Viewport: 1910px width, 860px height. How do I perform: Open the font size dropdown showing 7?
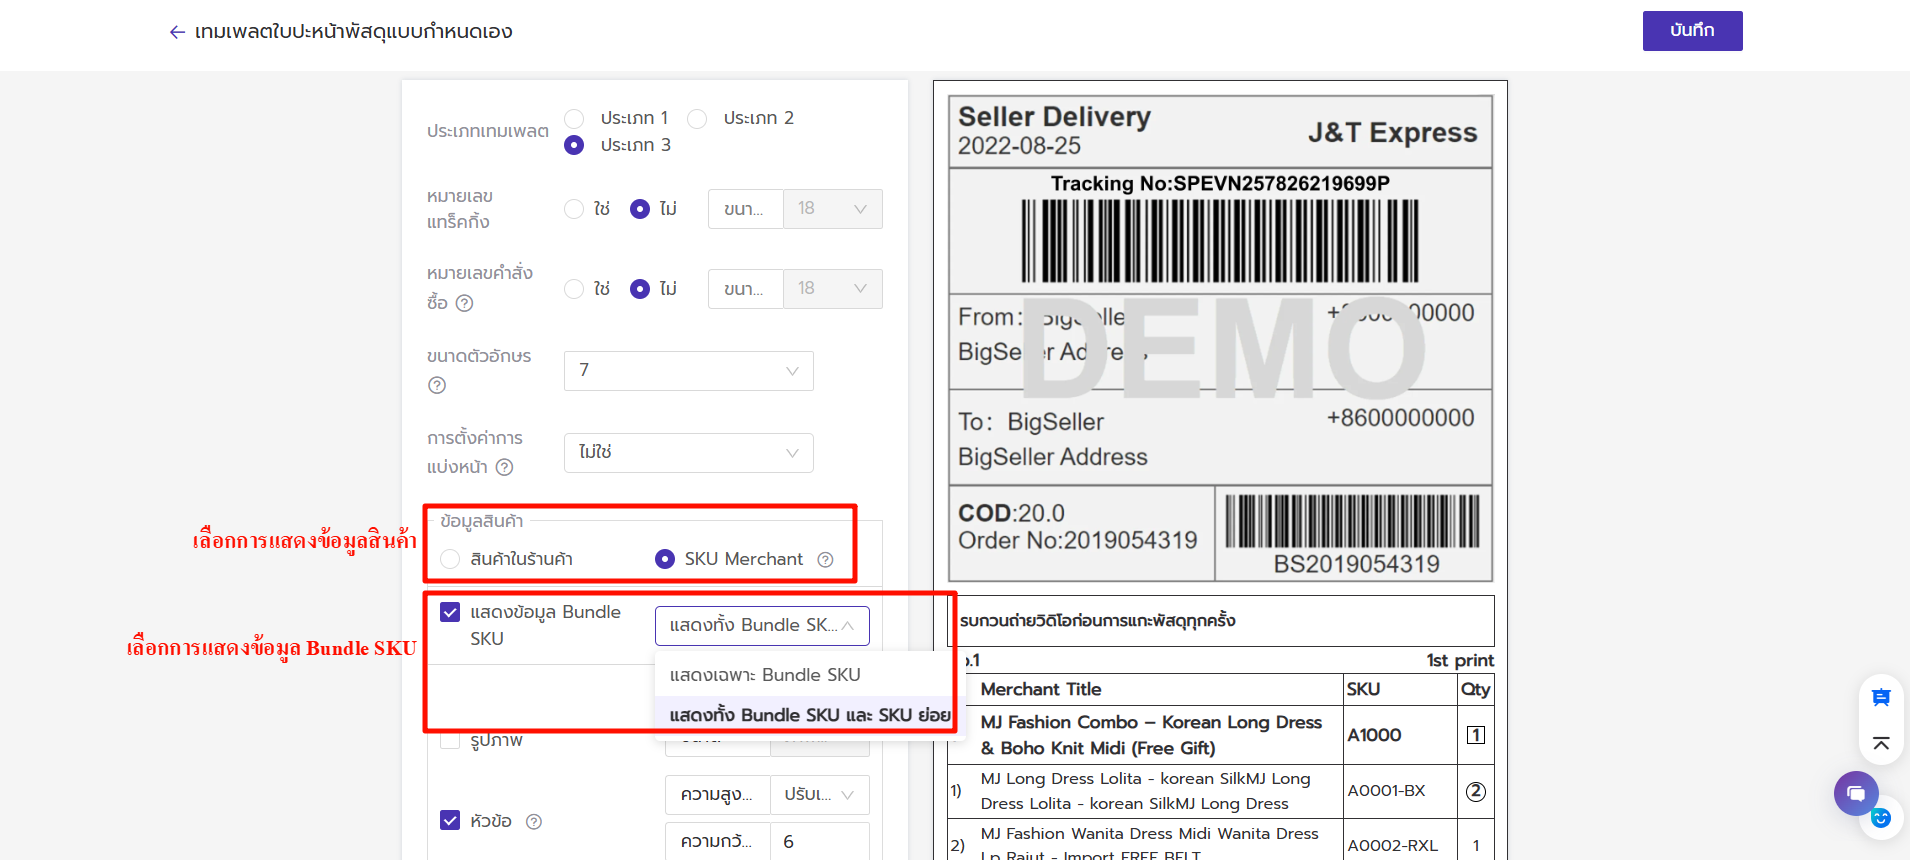click(688, 371)
